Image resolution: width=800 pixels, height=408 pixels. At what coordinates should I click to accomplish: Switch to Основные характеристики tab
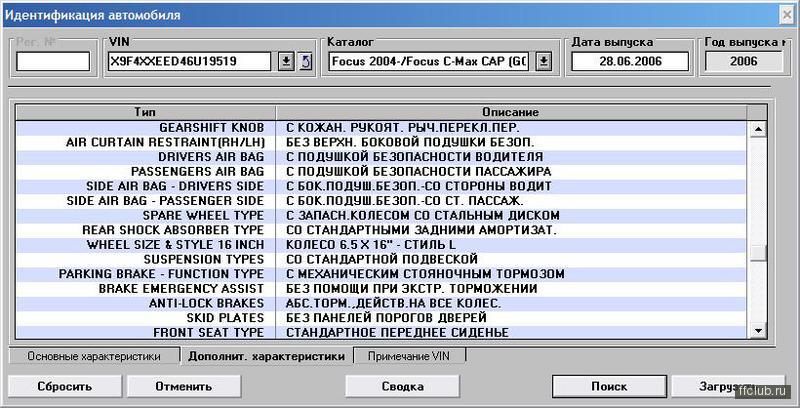click(x=94, y=356)
